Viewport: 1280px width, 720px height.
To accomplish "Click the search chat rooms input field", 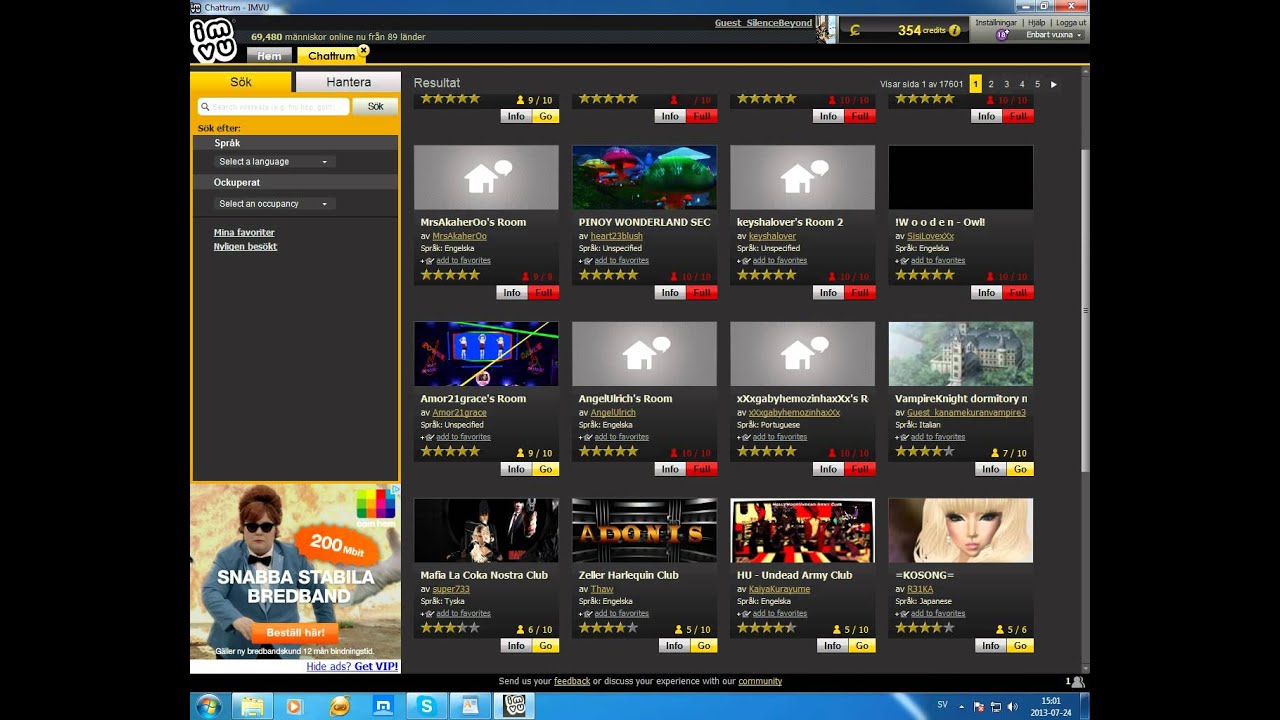I will (274, 106).
